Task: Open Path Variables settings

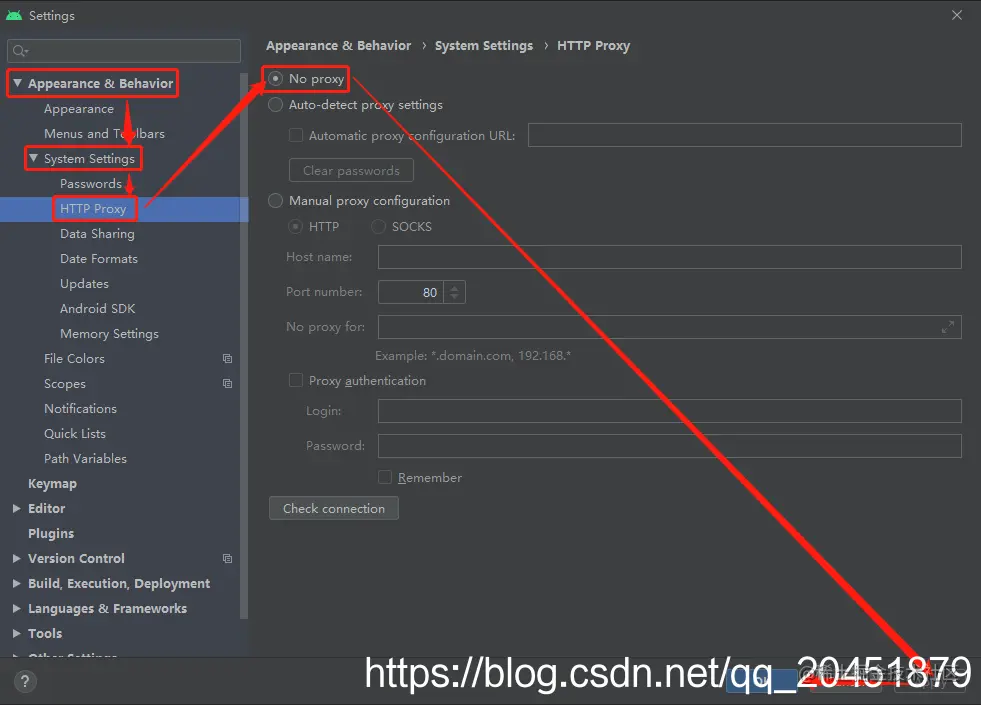Action: coord(85,459)
